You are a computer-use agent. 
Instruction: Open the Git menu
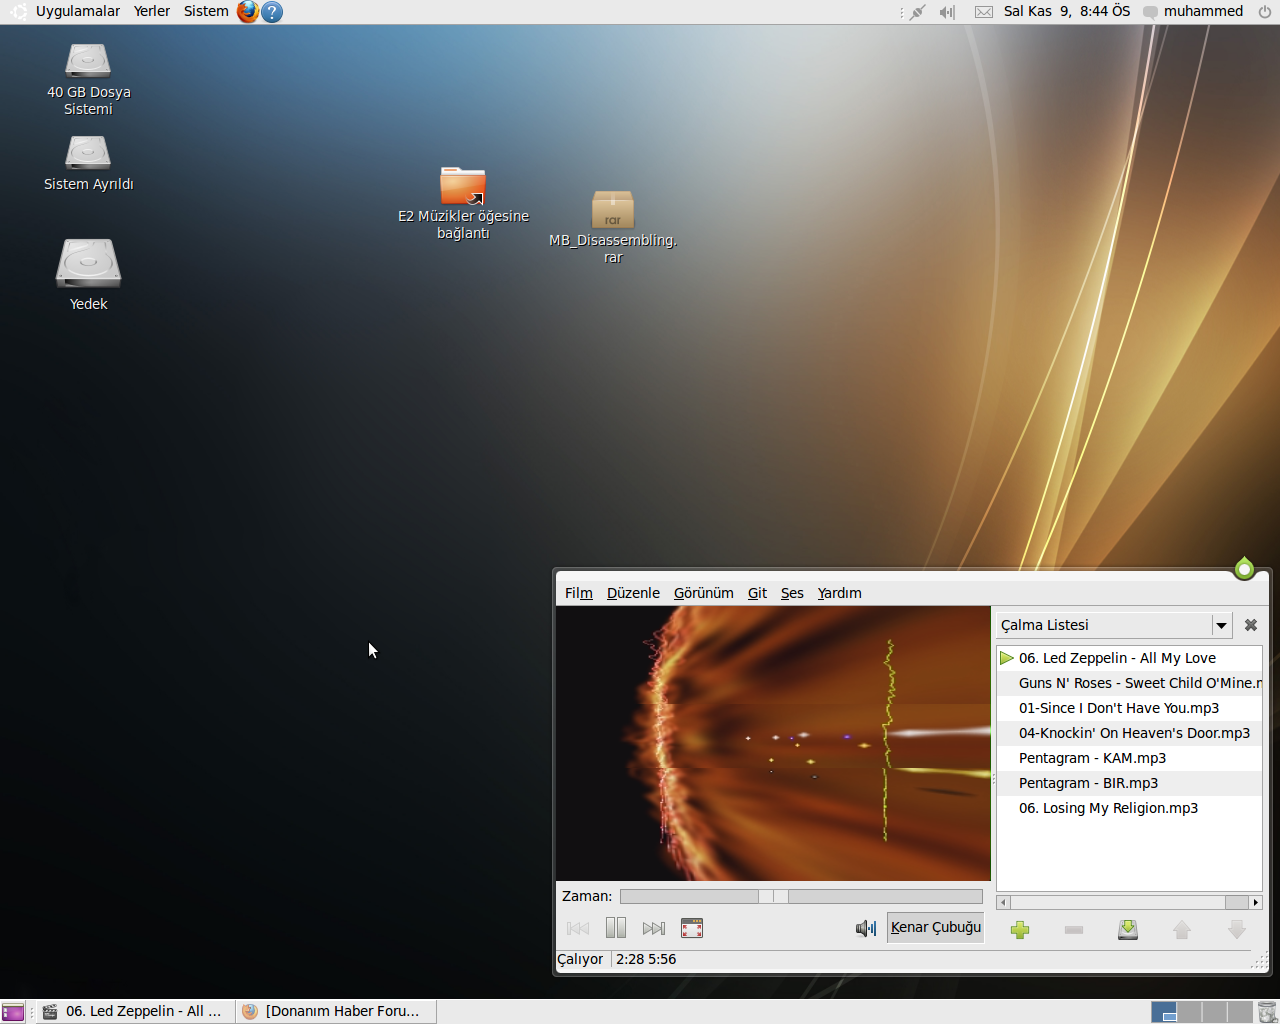click(x=757, y=593)
